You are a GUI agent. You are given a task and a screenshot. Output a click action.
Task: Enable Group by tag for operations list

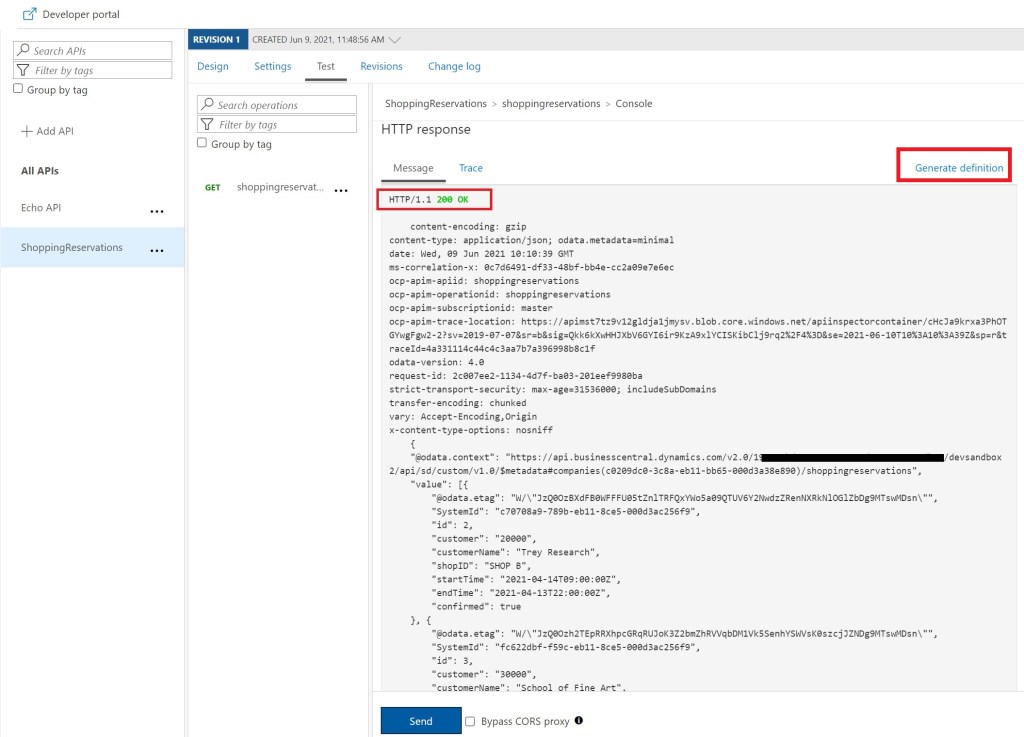pos(203,143)
